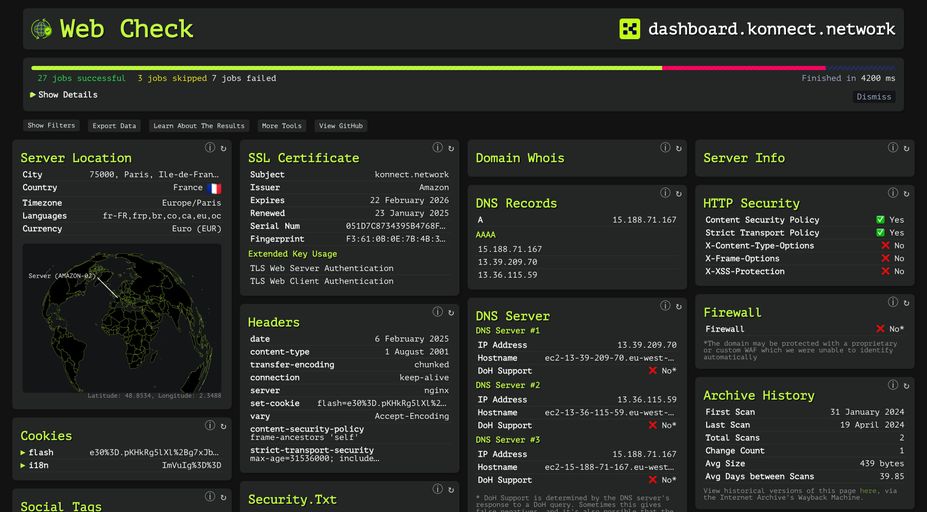Click the Strict Transport Policy green checkmark

(880, 233)
